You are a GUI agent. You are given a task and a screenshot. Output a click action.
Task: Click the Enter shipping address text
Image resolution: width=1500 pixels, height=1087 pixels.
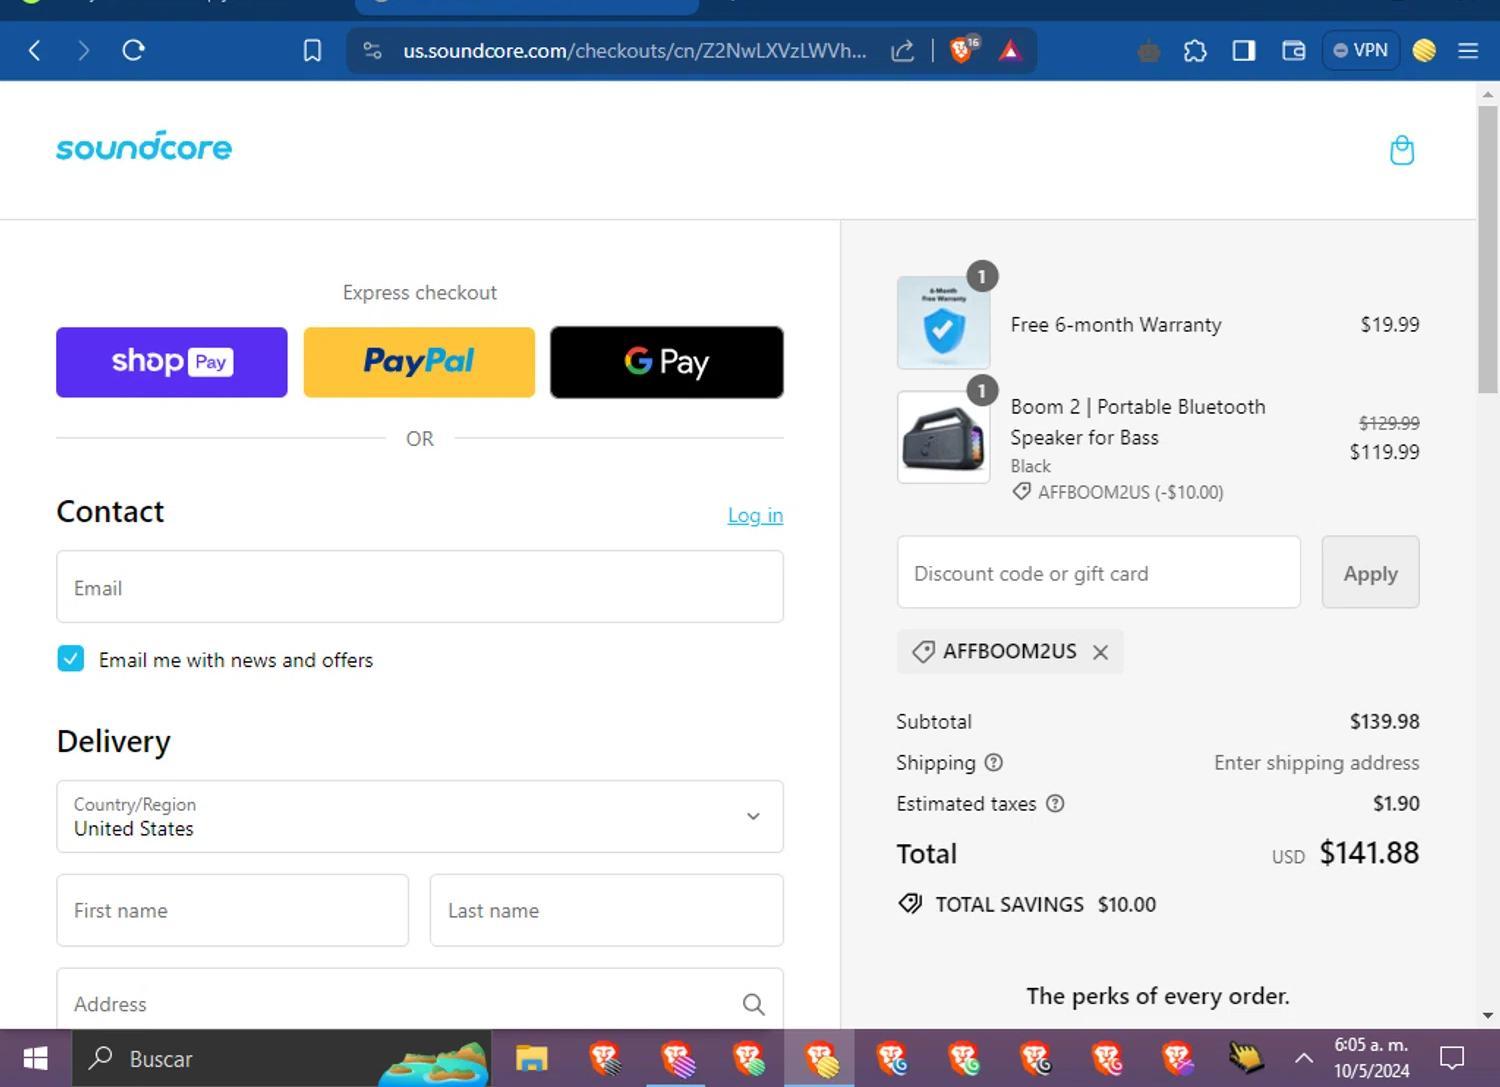click(1316, 762)
